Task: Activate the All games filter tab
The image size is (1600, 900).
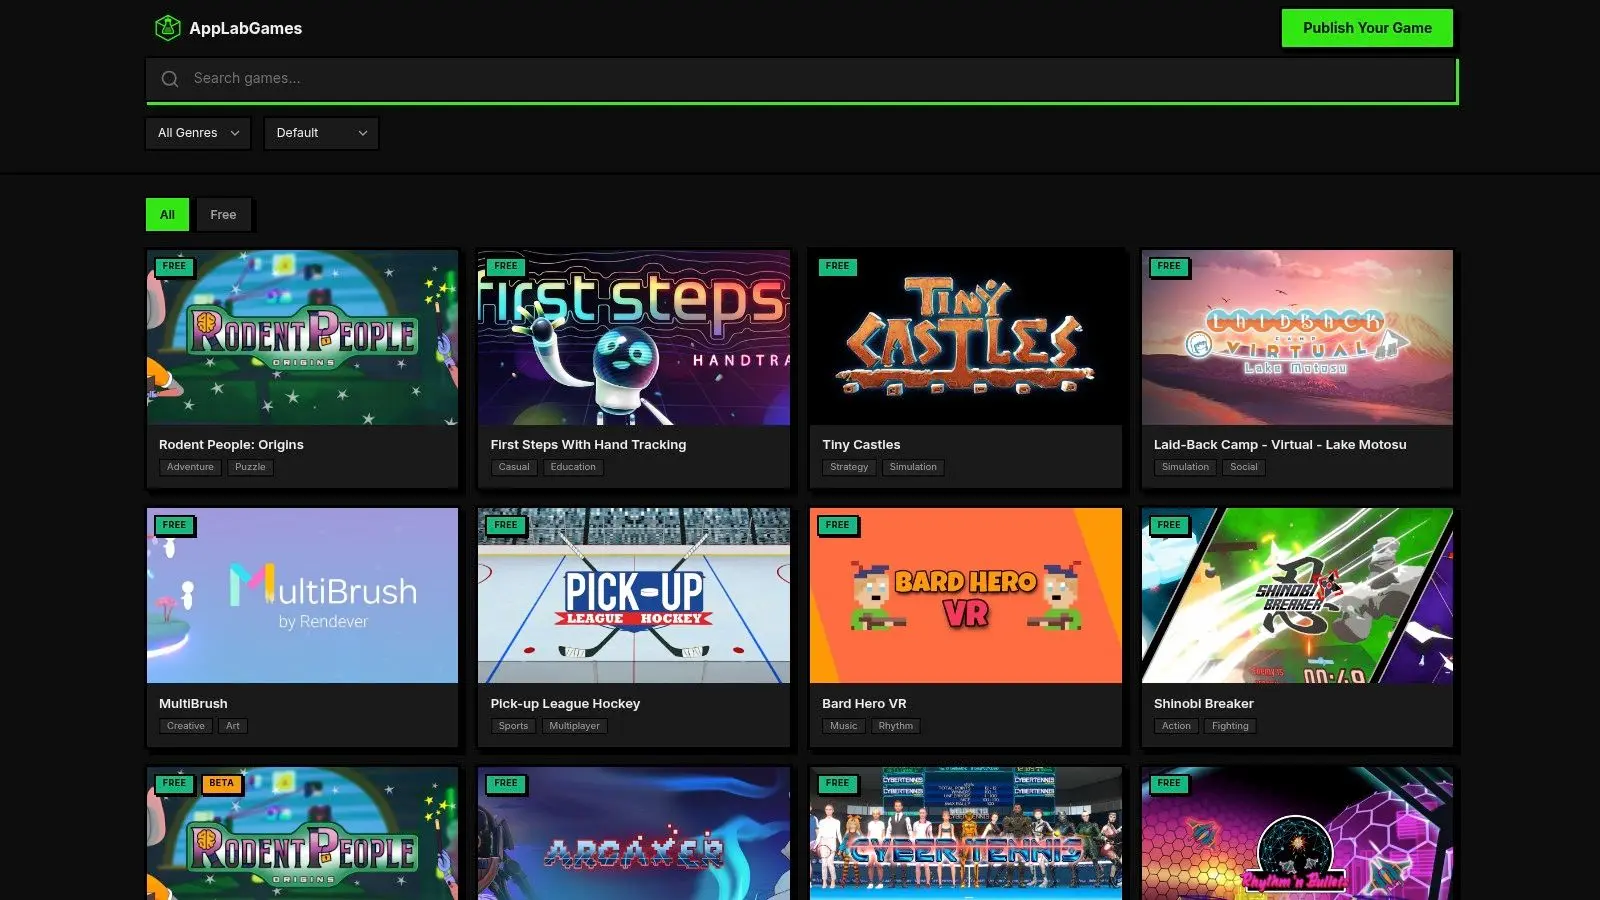Action: pyautogui.click(x=167, y=214)
